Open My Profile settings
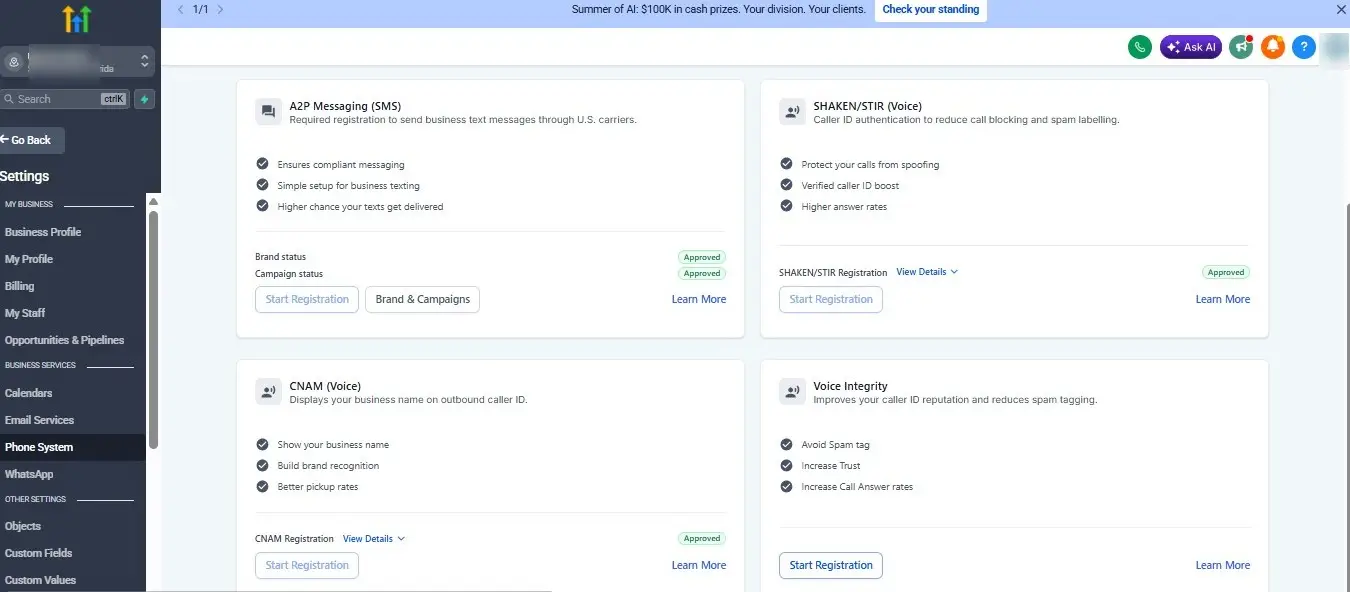 pyautogui.click(x=29, y=259)
